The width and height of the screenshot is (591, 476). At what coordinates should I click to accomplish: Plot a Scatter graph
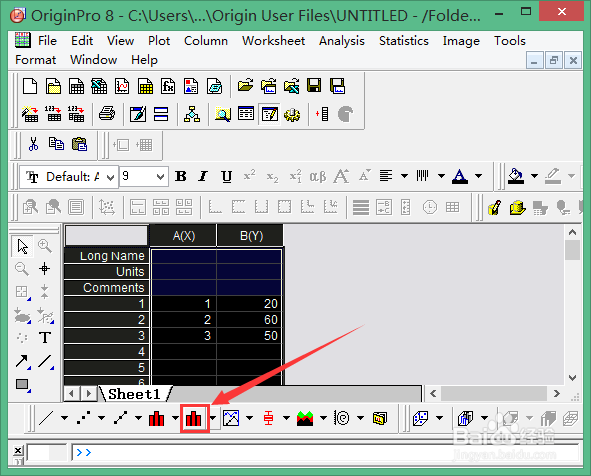point(83,418)
